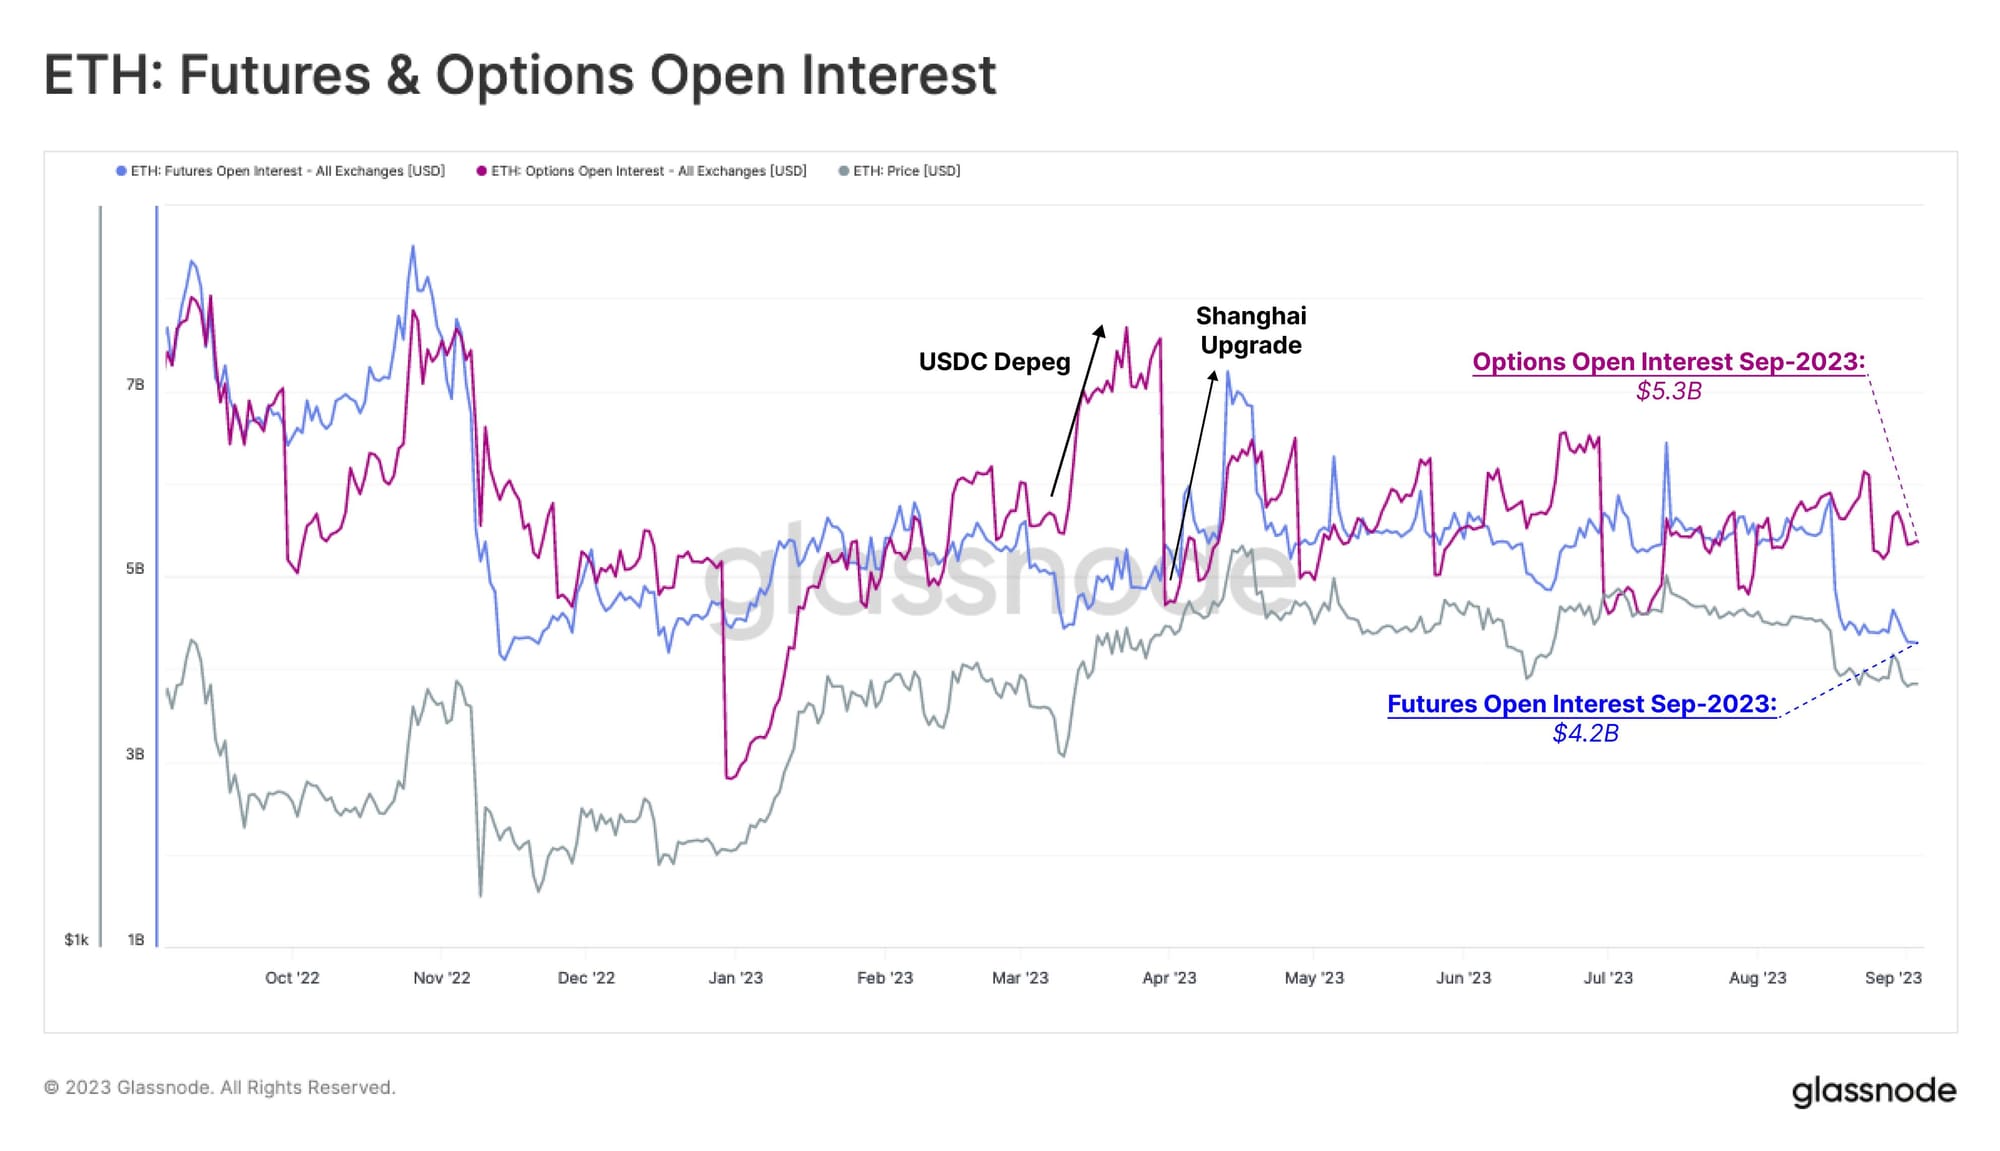Click the $5.3B options value text
The width and height of the screenshot is (2000, 1151).
[1669, 391]
